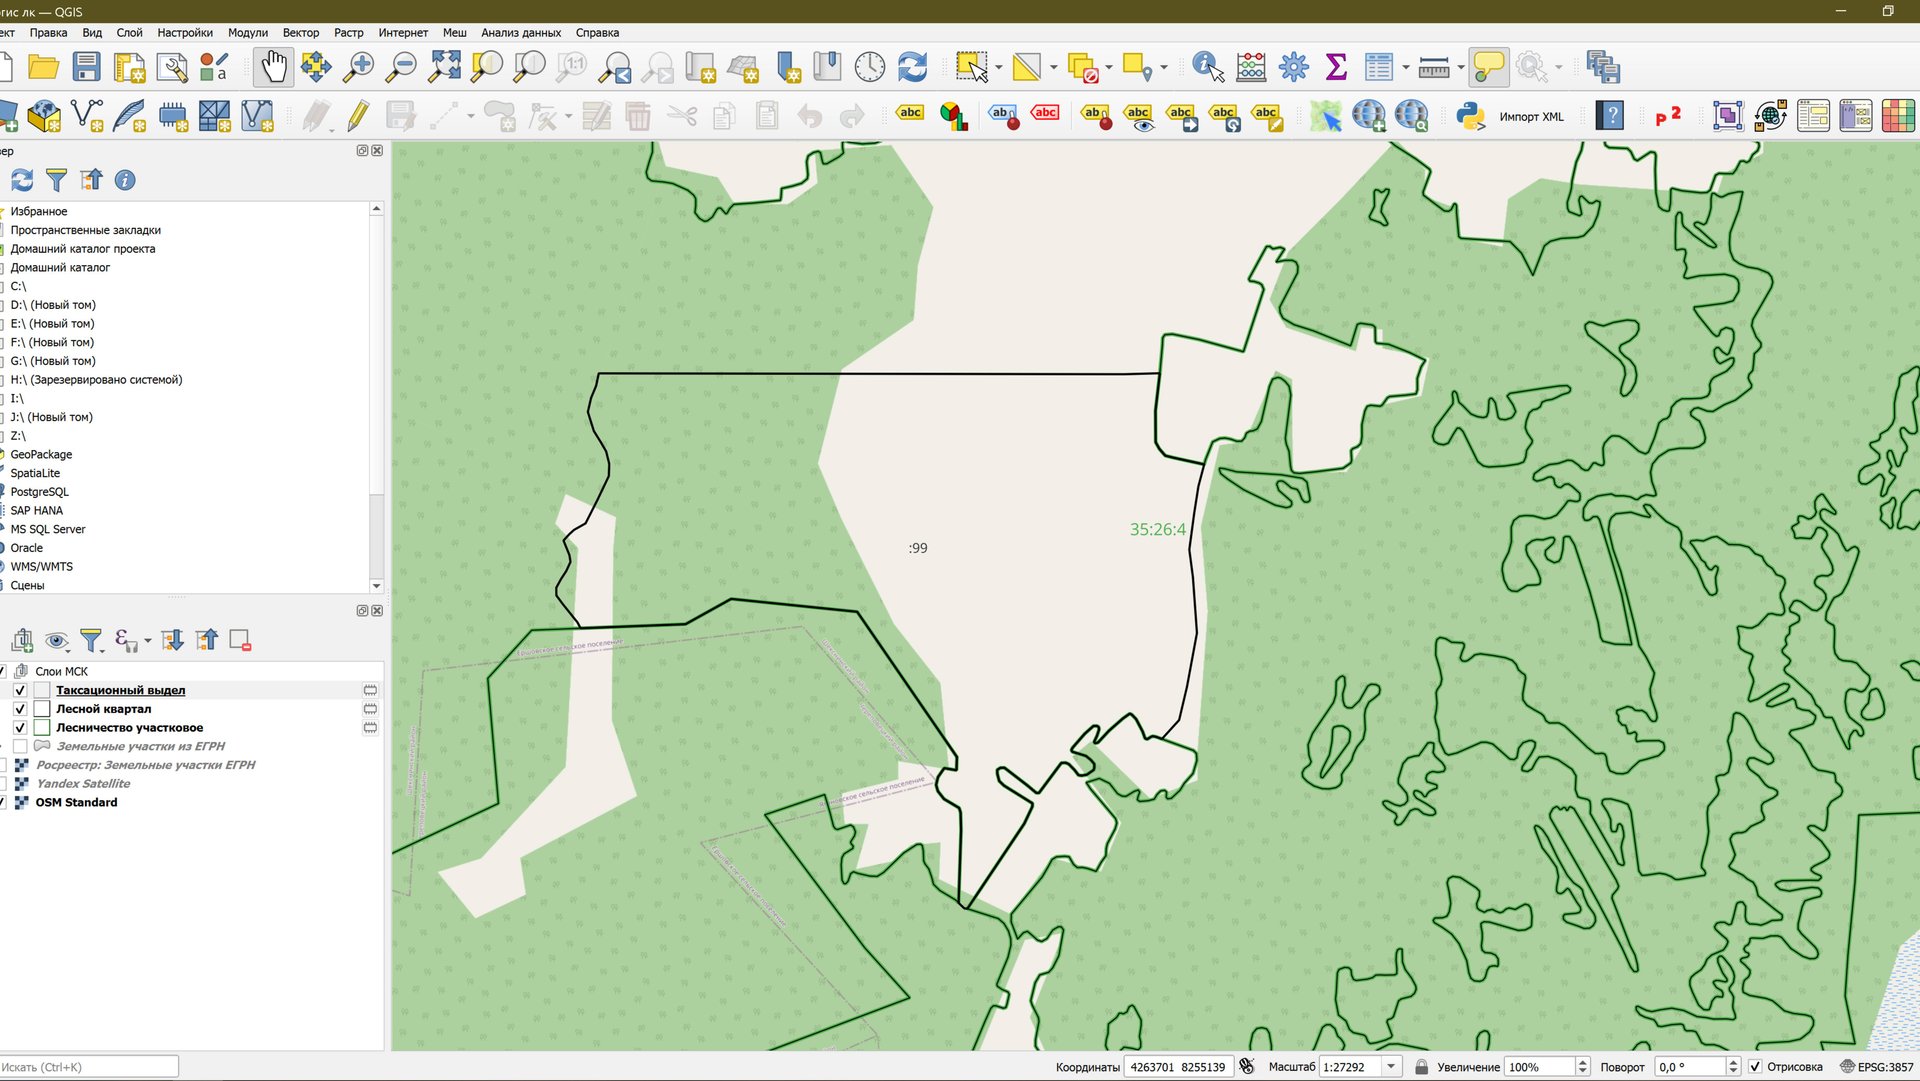Open the statistical summary panel
Viewport: 1920px width, 1081px height.
(1335, 67)
